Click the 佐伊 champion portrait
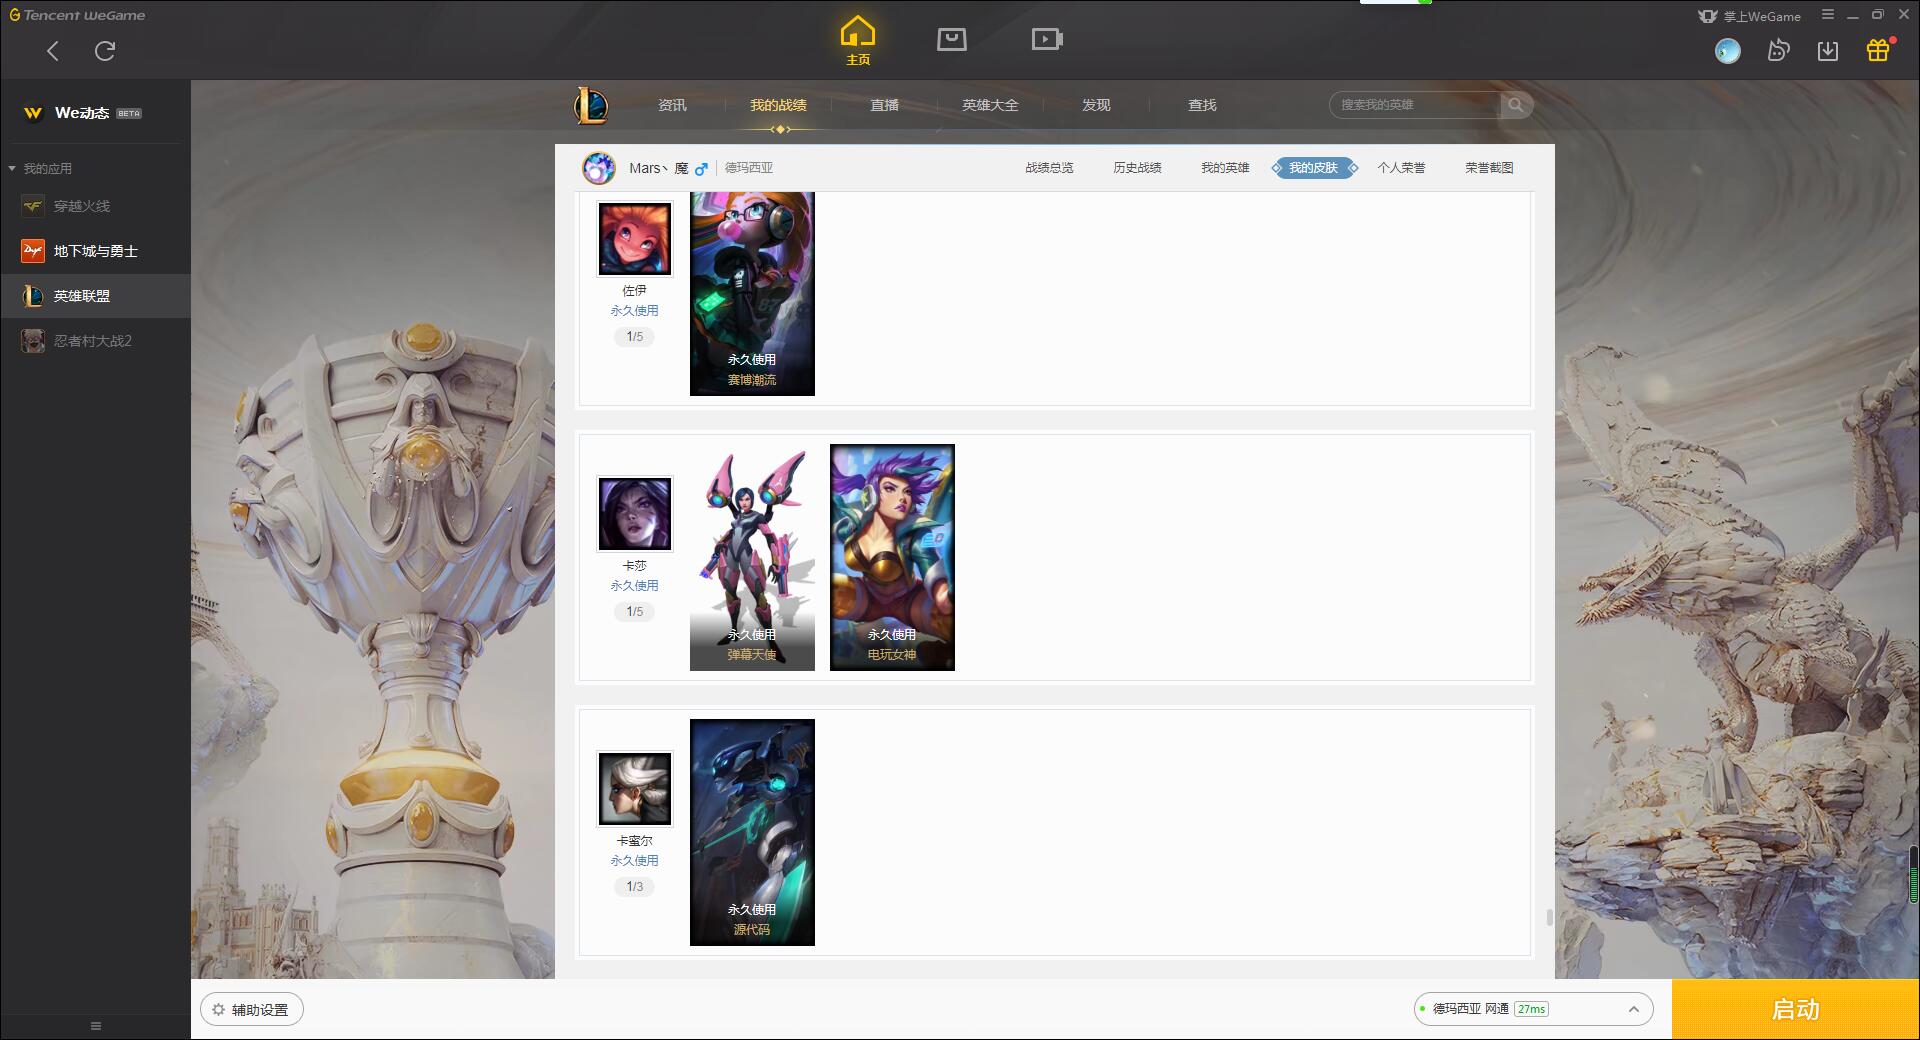 click(635, 239)
